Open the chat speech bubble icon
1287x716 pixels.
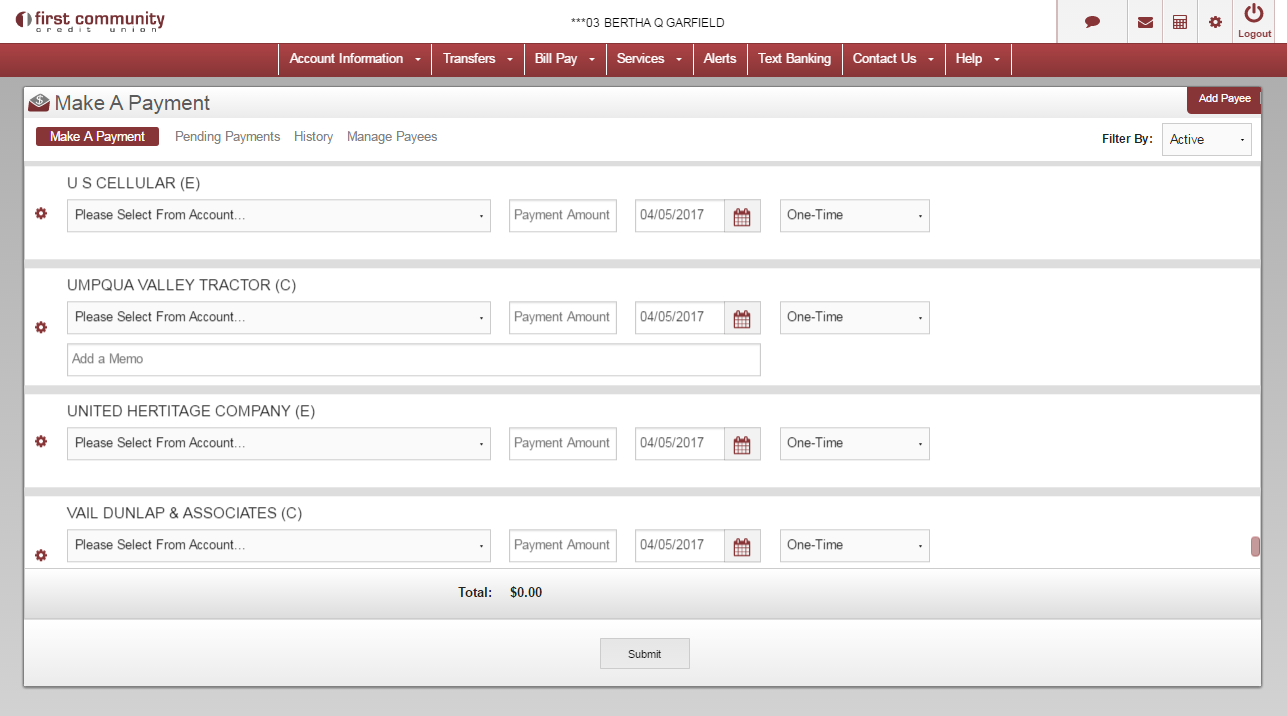(1092, 22)
